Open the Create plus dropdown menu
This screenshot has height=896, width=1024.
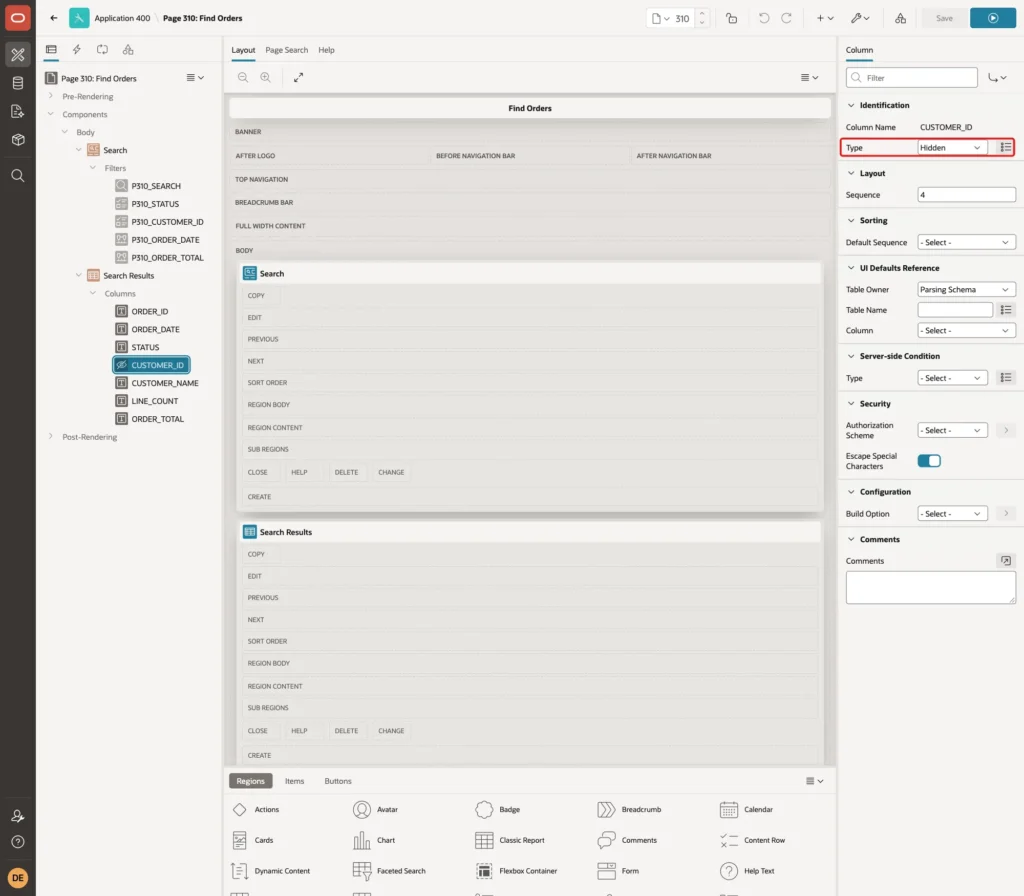point(825,18)
